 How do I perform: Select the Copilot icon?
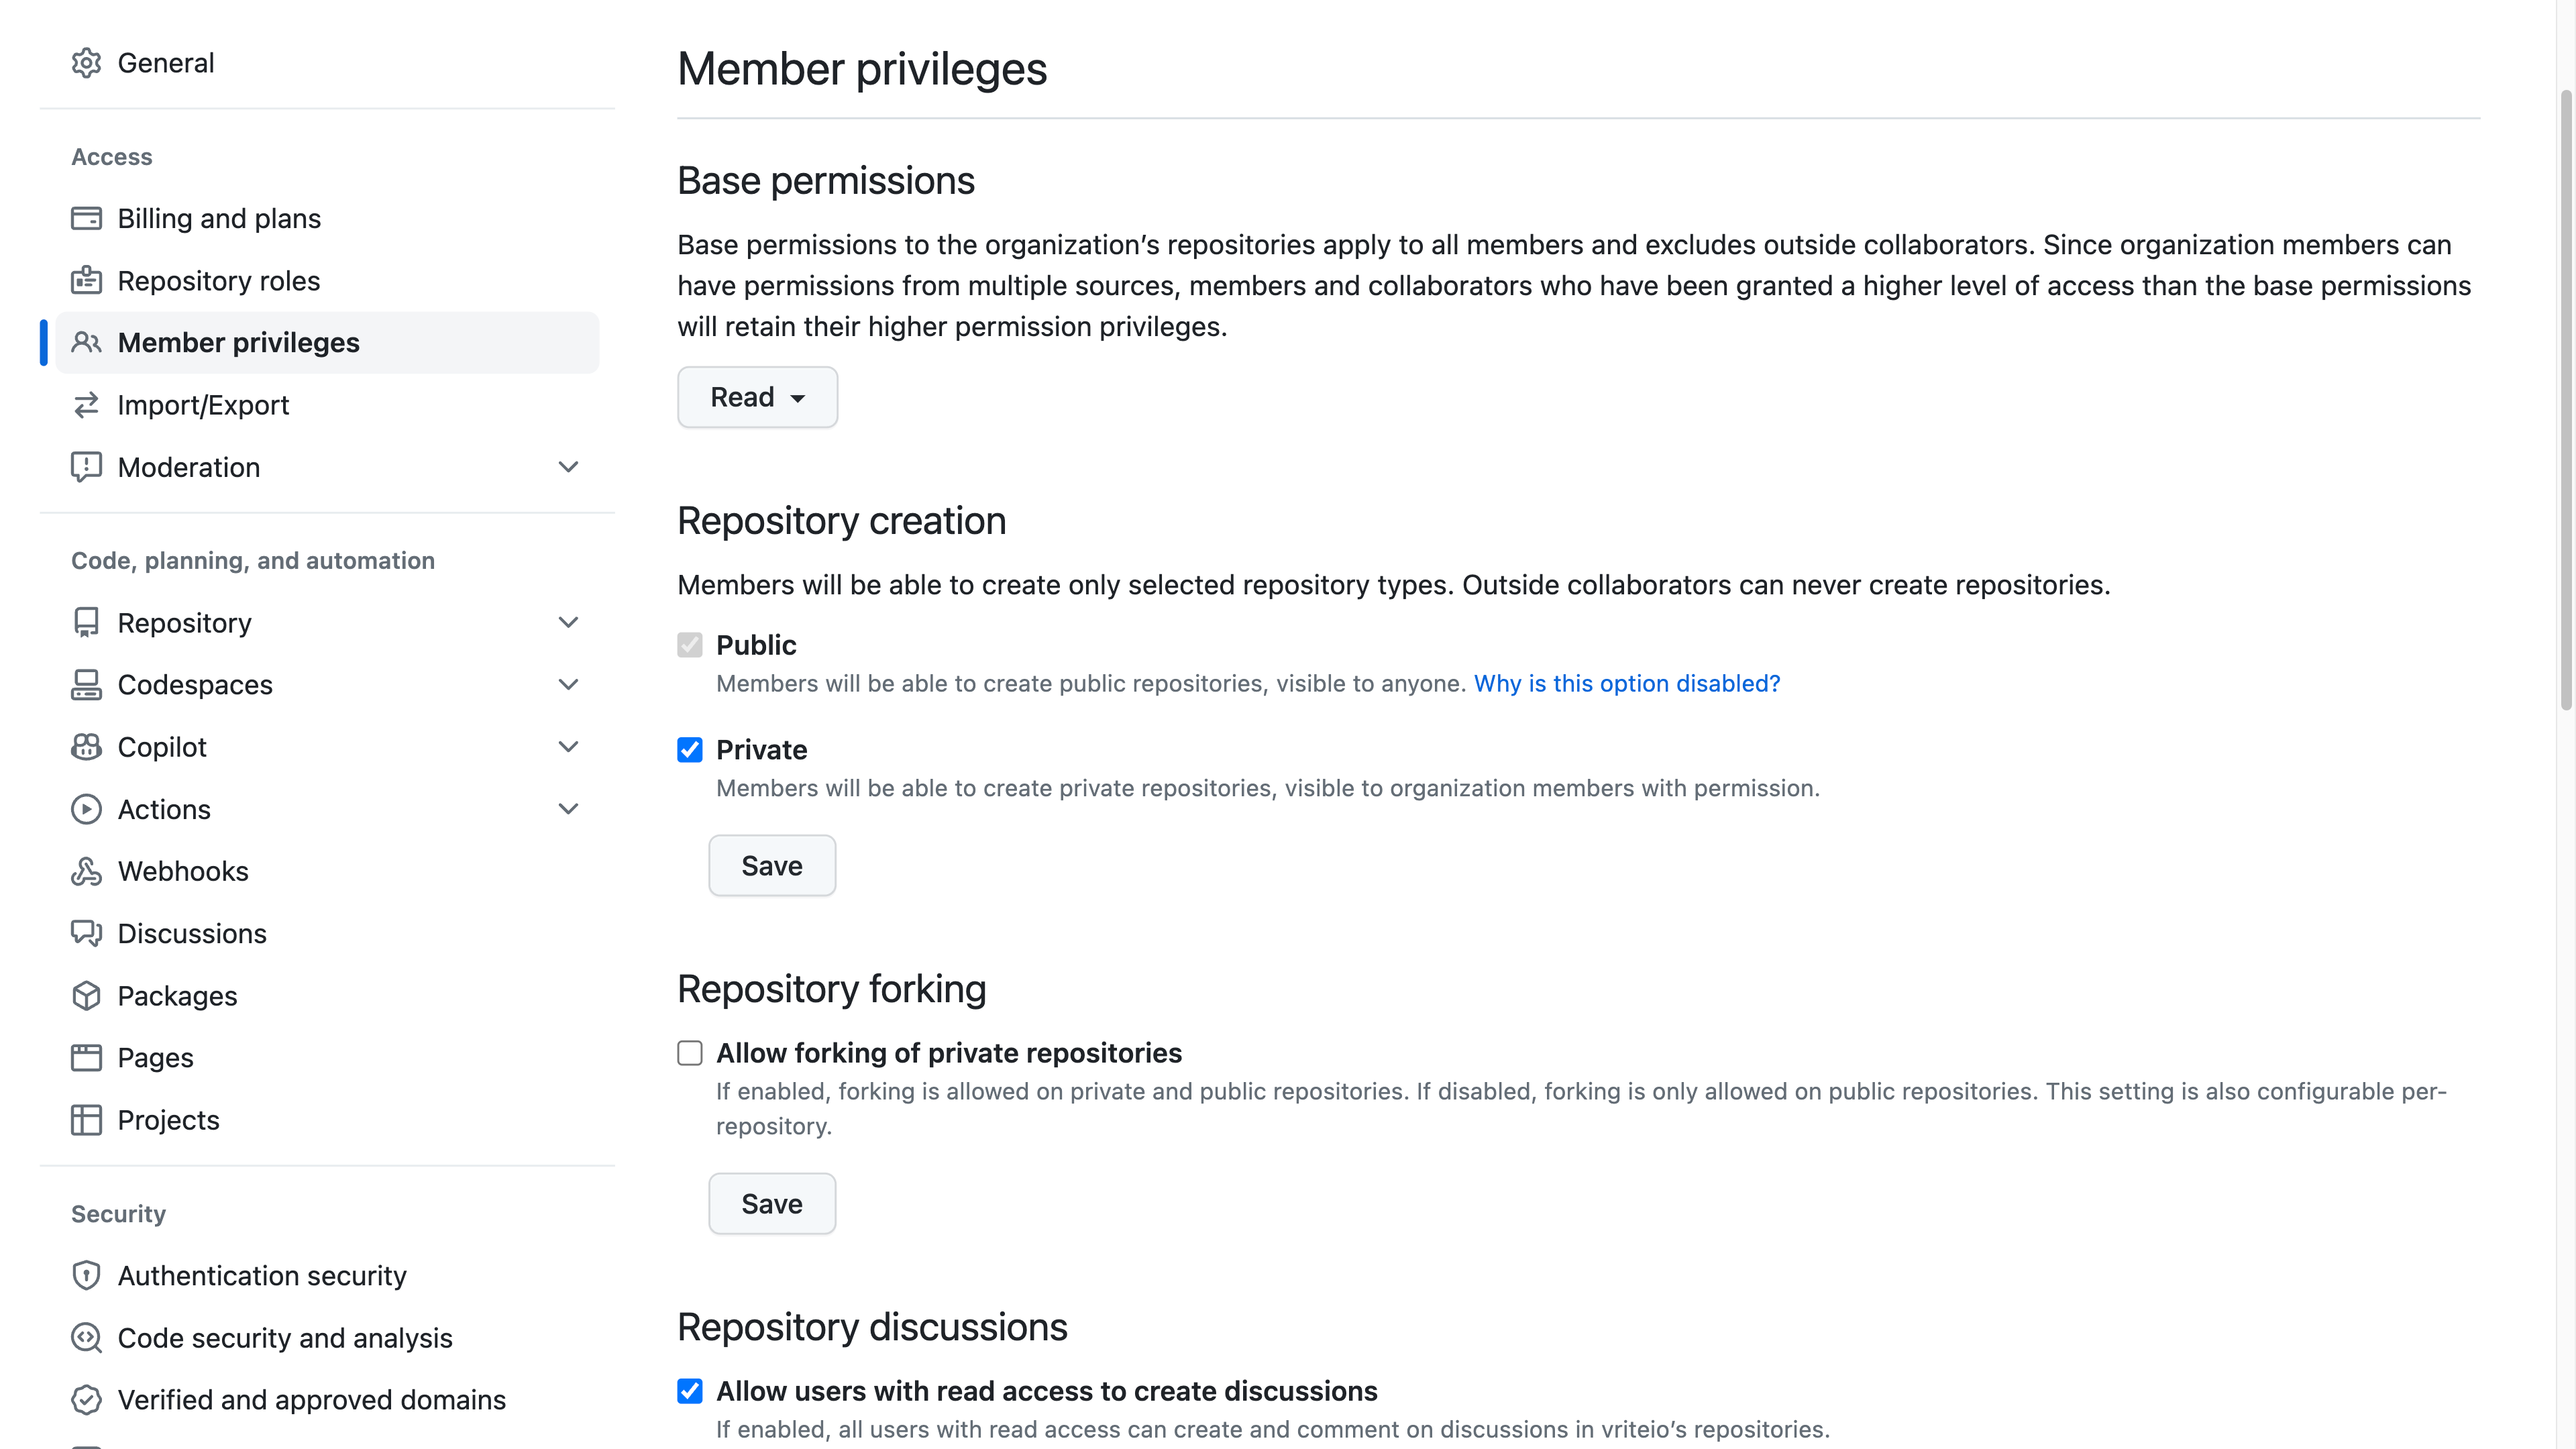click(86, 746)
